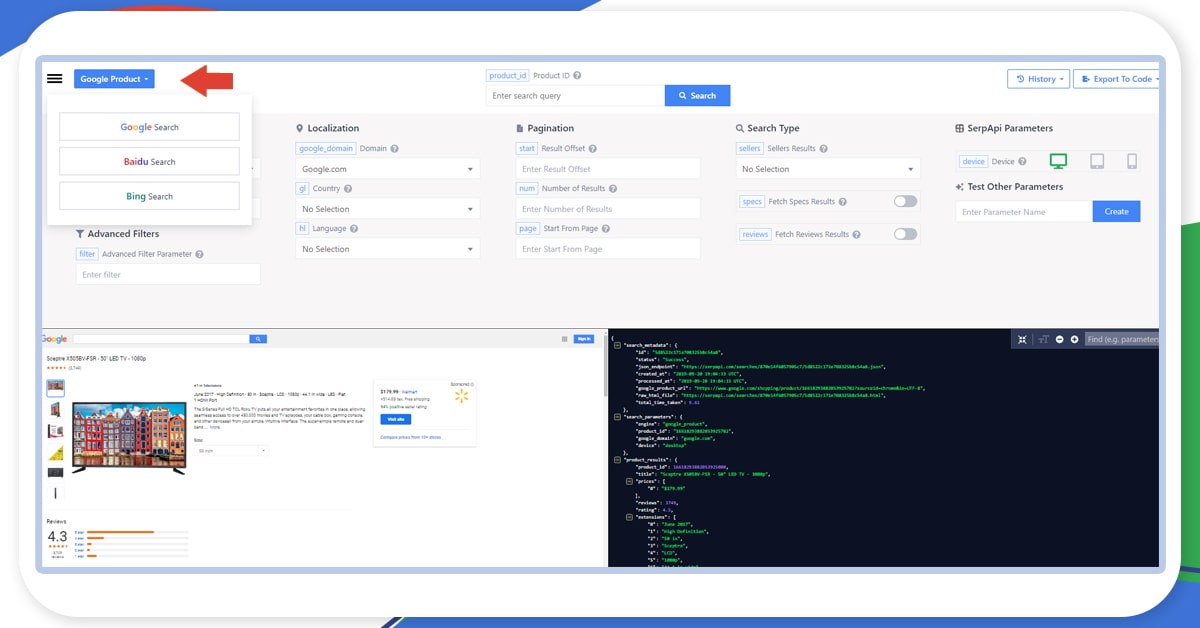Click the first TV thumbnail in preview

56,388
